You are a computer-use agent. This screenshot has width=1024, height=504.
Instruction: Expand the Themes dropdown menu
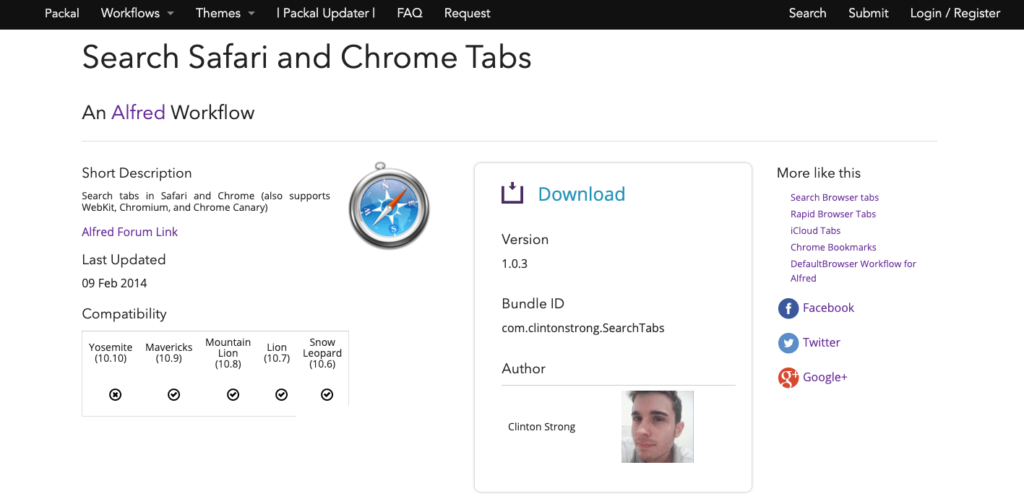225,13
